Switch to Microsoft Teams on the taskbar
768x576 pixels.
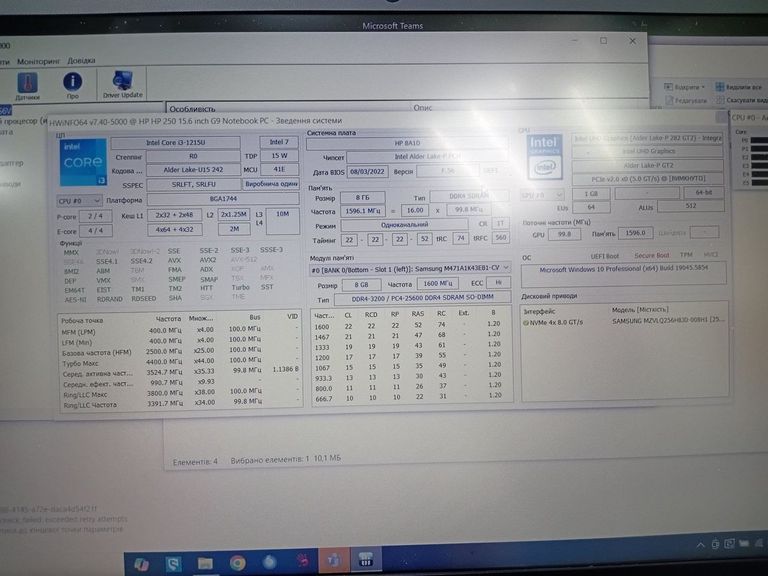(x=333, y=562)
